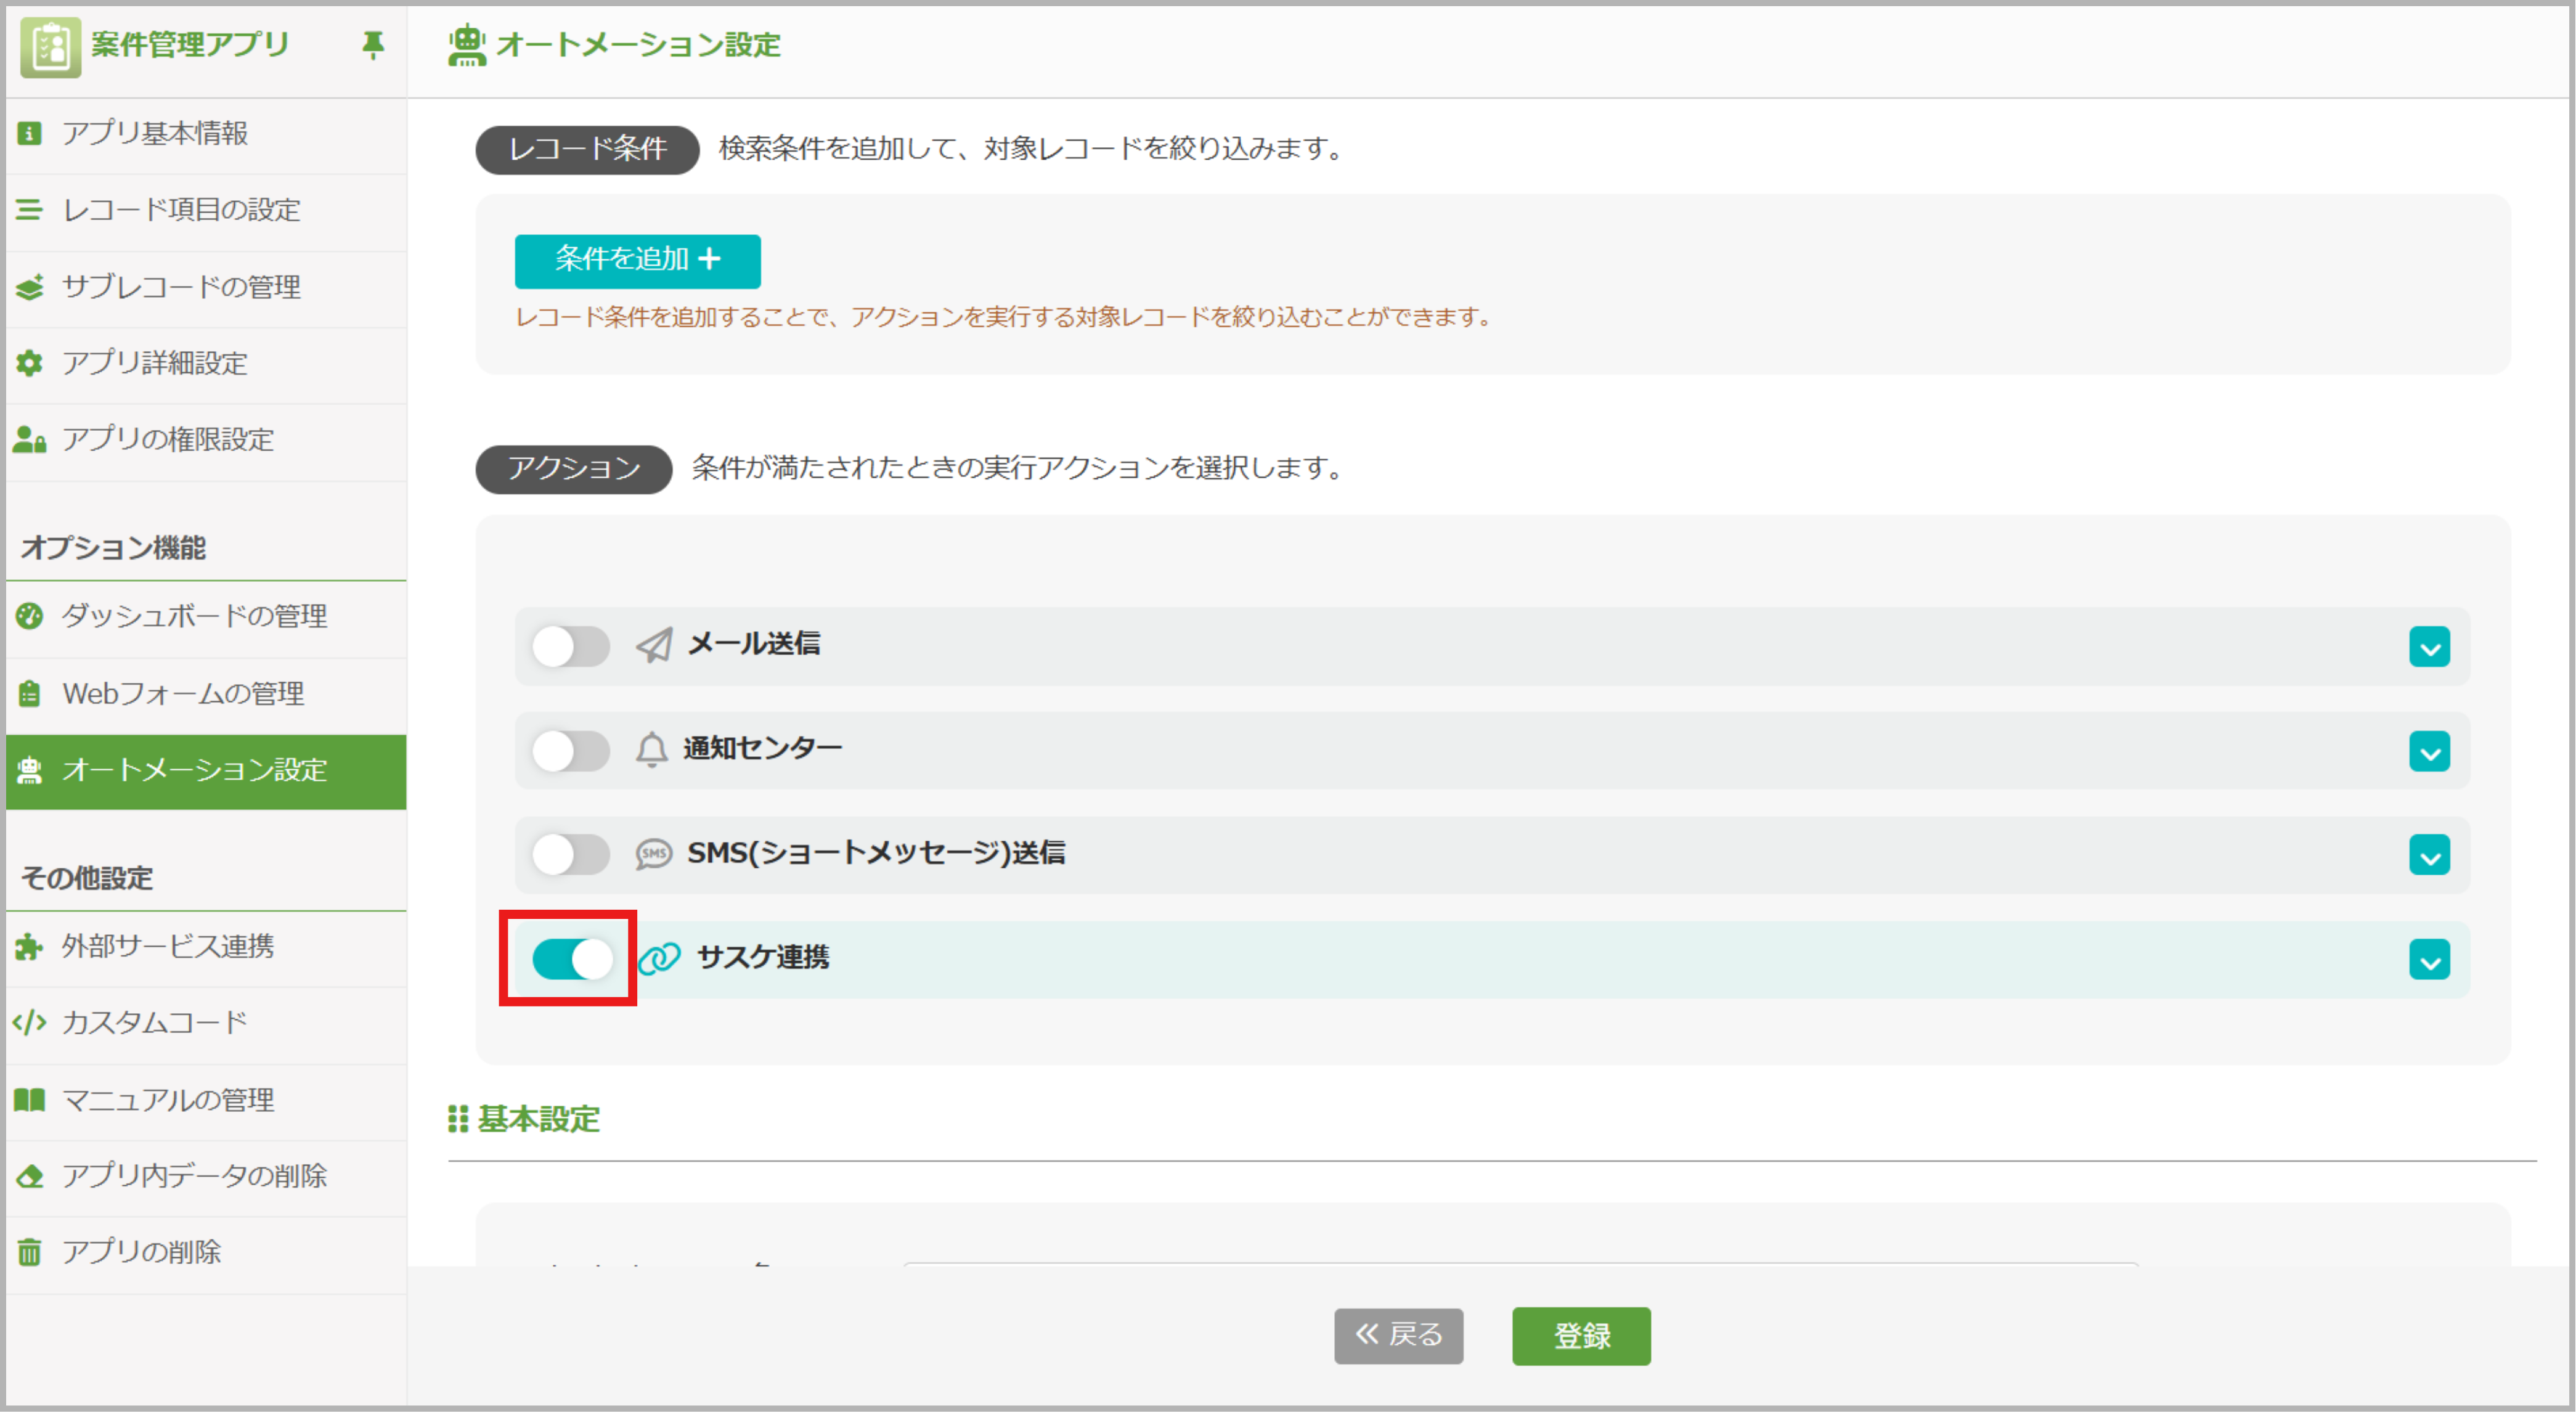This screenshot has height=1412, width=2576.
Task: Expand the メール送信 row chevron
Action: [2429, 647]
